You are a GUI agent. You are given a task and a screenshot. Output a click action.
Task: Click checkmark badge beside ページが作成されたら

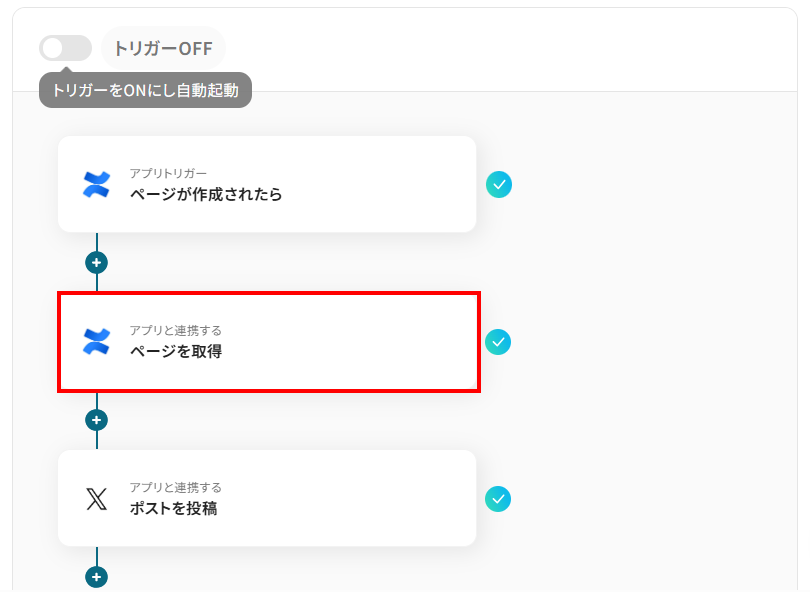tap(498, 184)
